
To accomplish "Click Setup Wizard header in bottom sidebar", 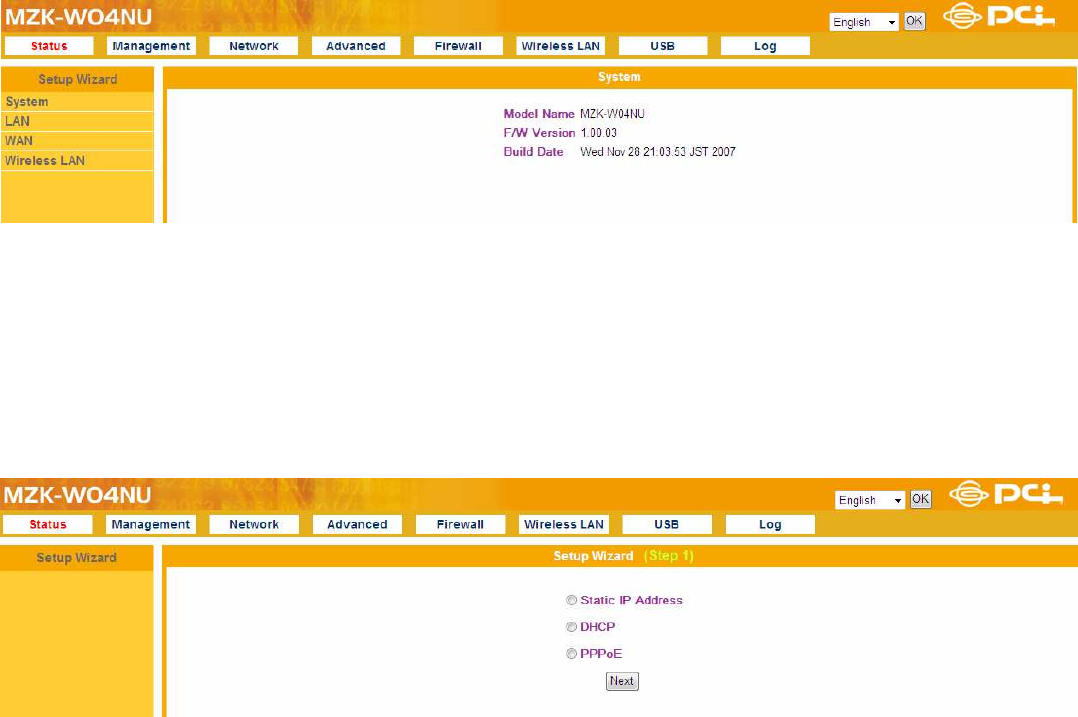I will click(x=77, y=558).
